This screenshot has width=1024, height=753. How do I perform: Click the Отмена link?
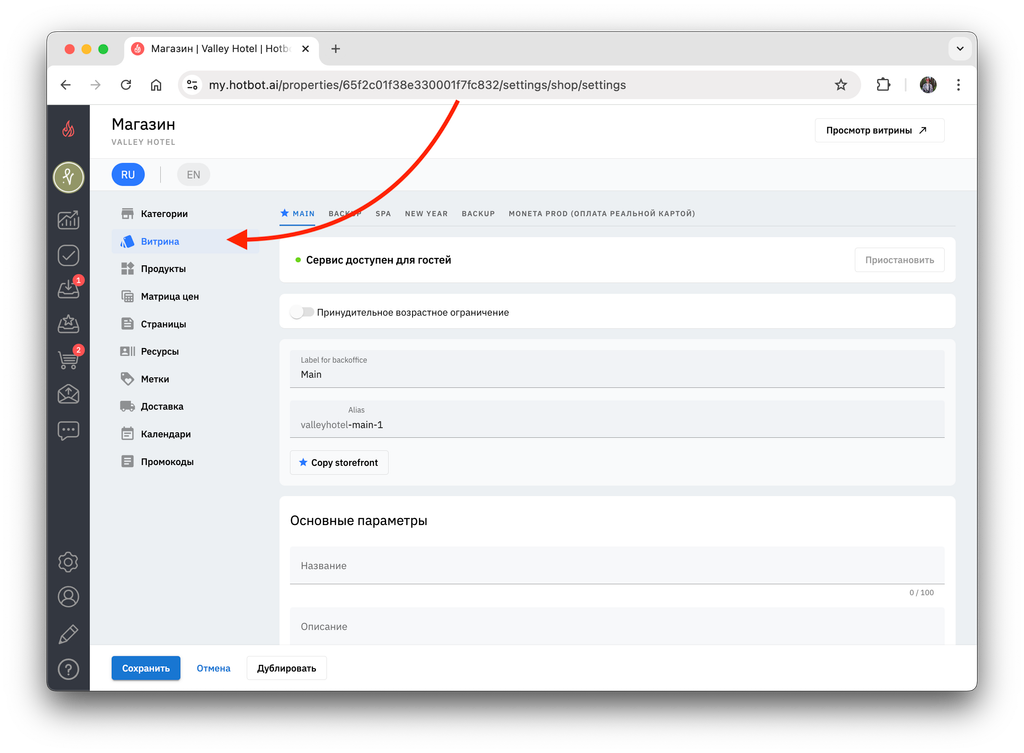pos(214,668)
